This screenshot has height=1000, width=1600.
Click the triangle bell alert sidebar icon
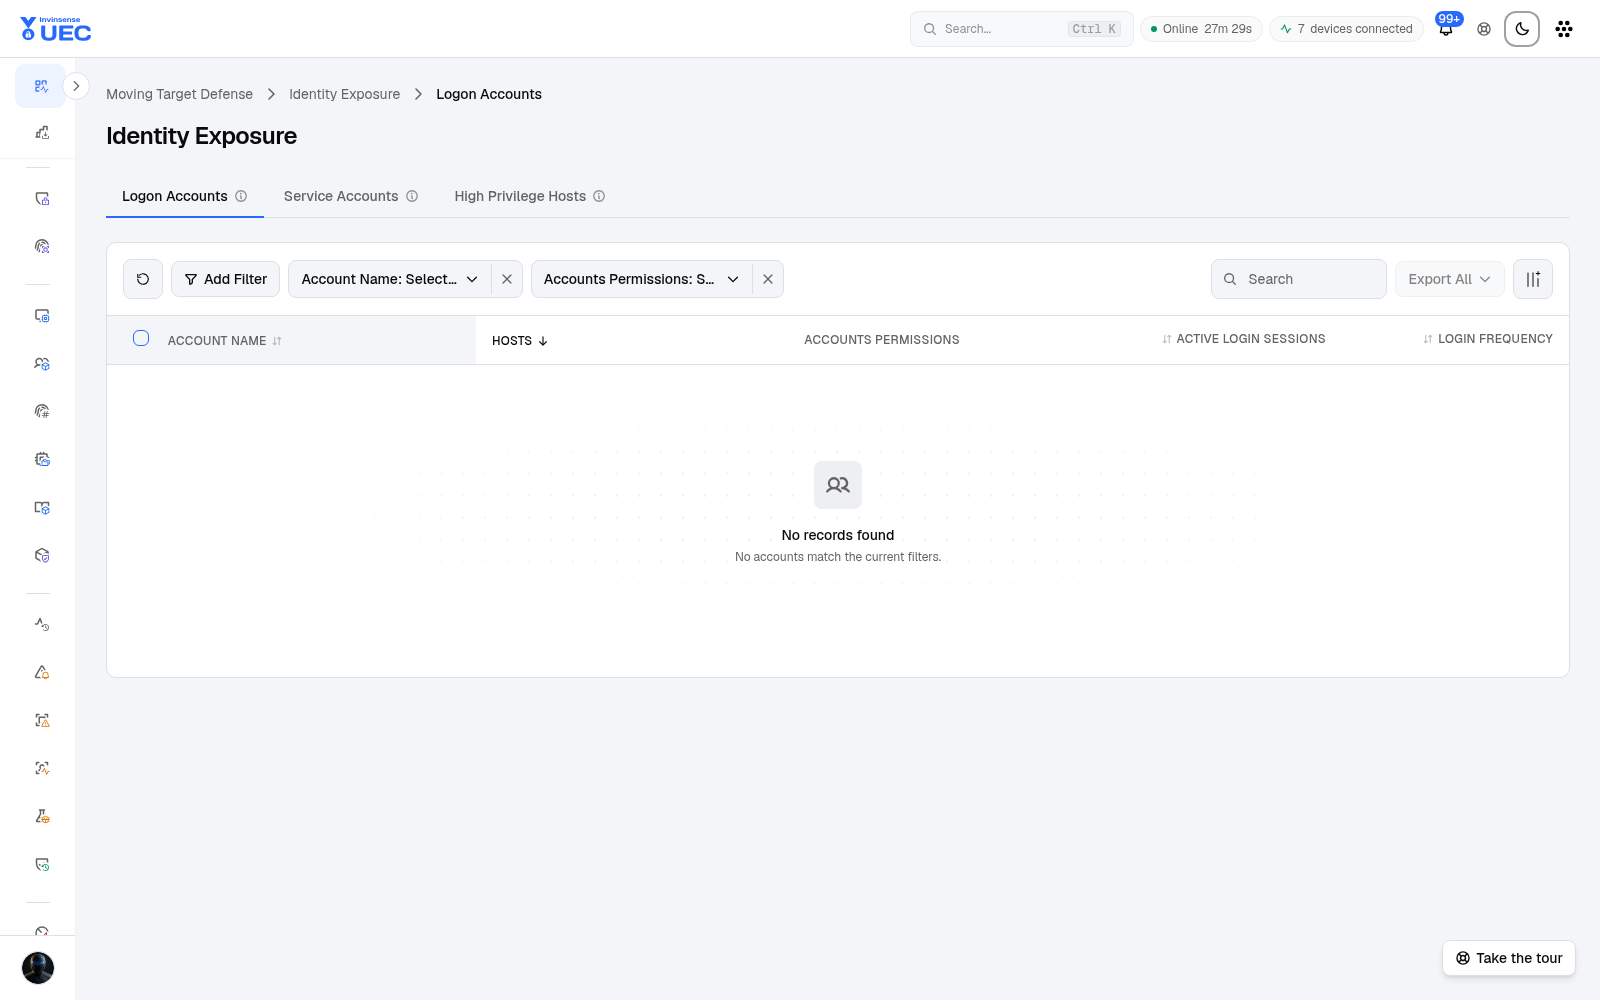click(42, 672)
